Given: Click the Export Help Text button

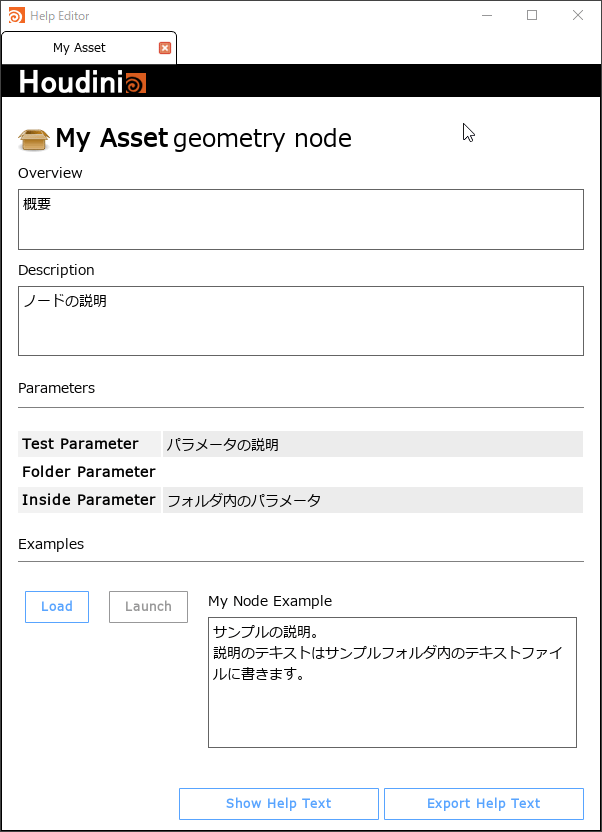Looking at the screenshot, I should tap(483, 804).
